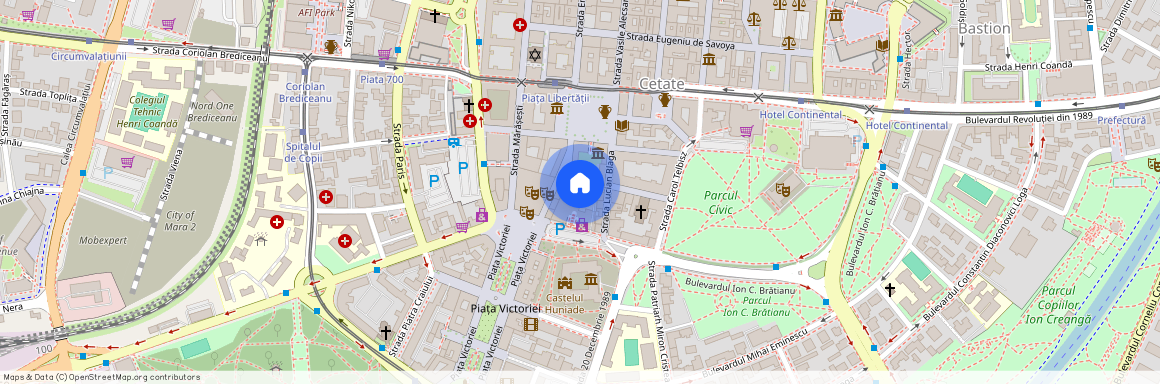Click the museum icon above the home marker
This screenshot has width=1160, height=384.
(597, 152)
